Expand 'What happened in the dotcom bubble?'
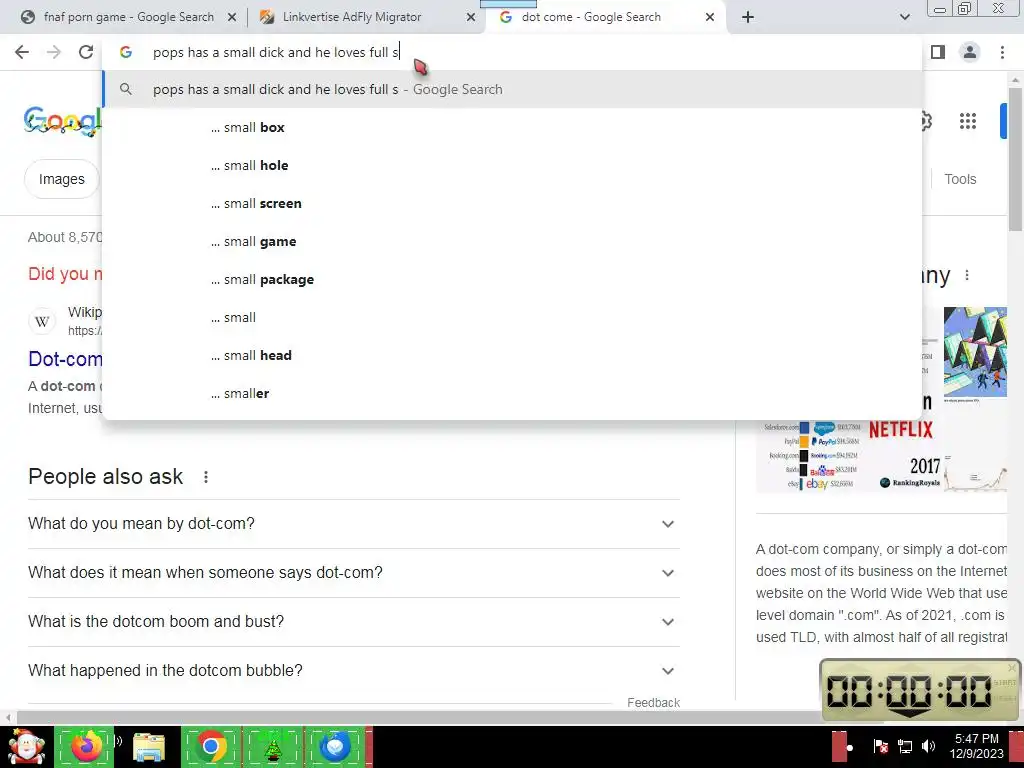The width and height of the screenshot is (1024, 768). (353, 671)
